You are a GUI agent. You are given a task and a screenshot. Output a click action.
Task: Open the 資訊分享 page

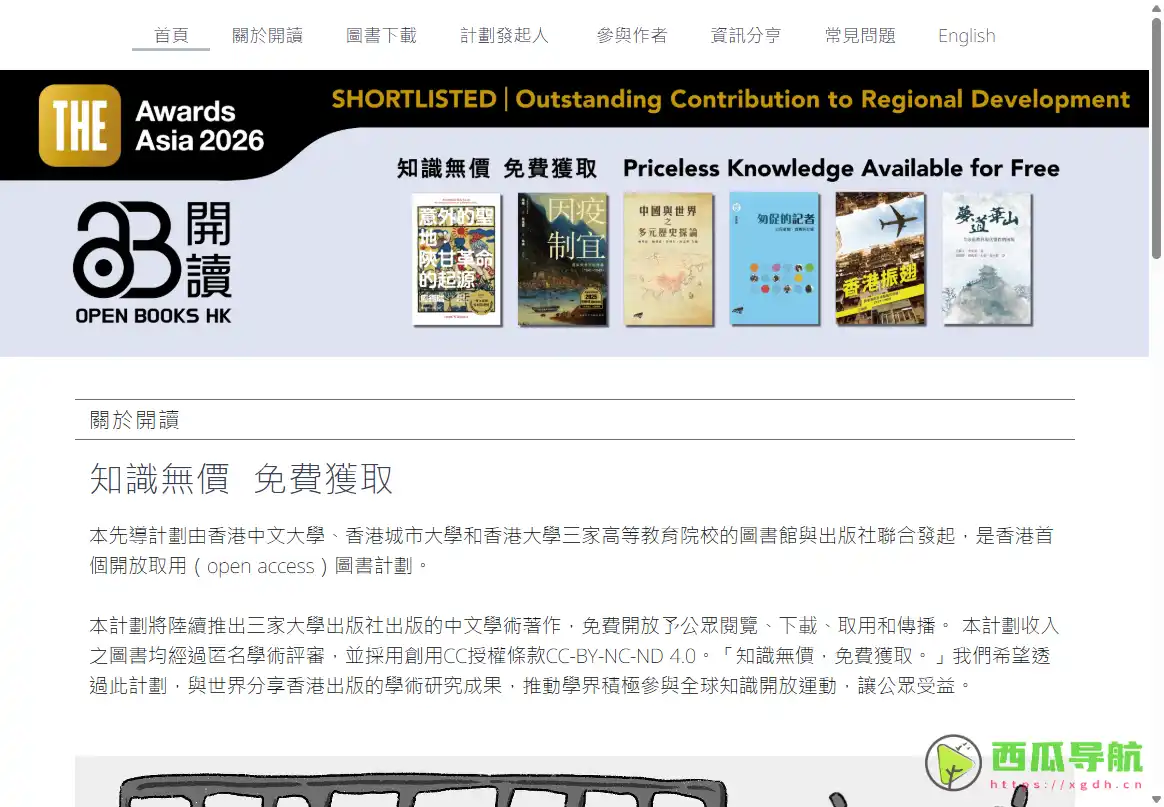(x=745, y=35)
